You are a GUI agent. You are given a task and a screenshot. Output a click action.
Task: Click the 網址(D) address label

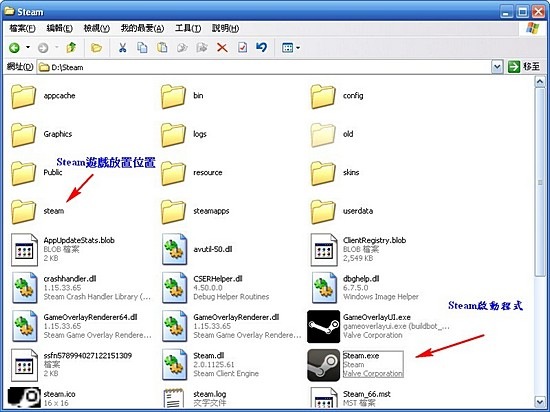[20, 66]
